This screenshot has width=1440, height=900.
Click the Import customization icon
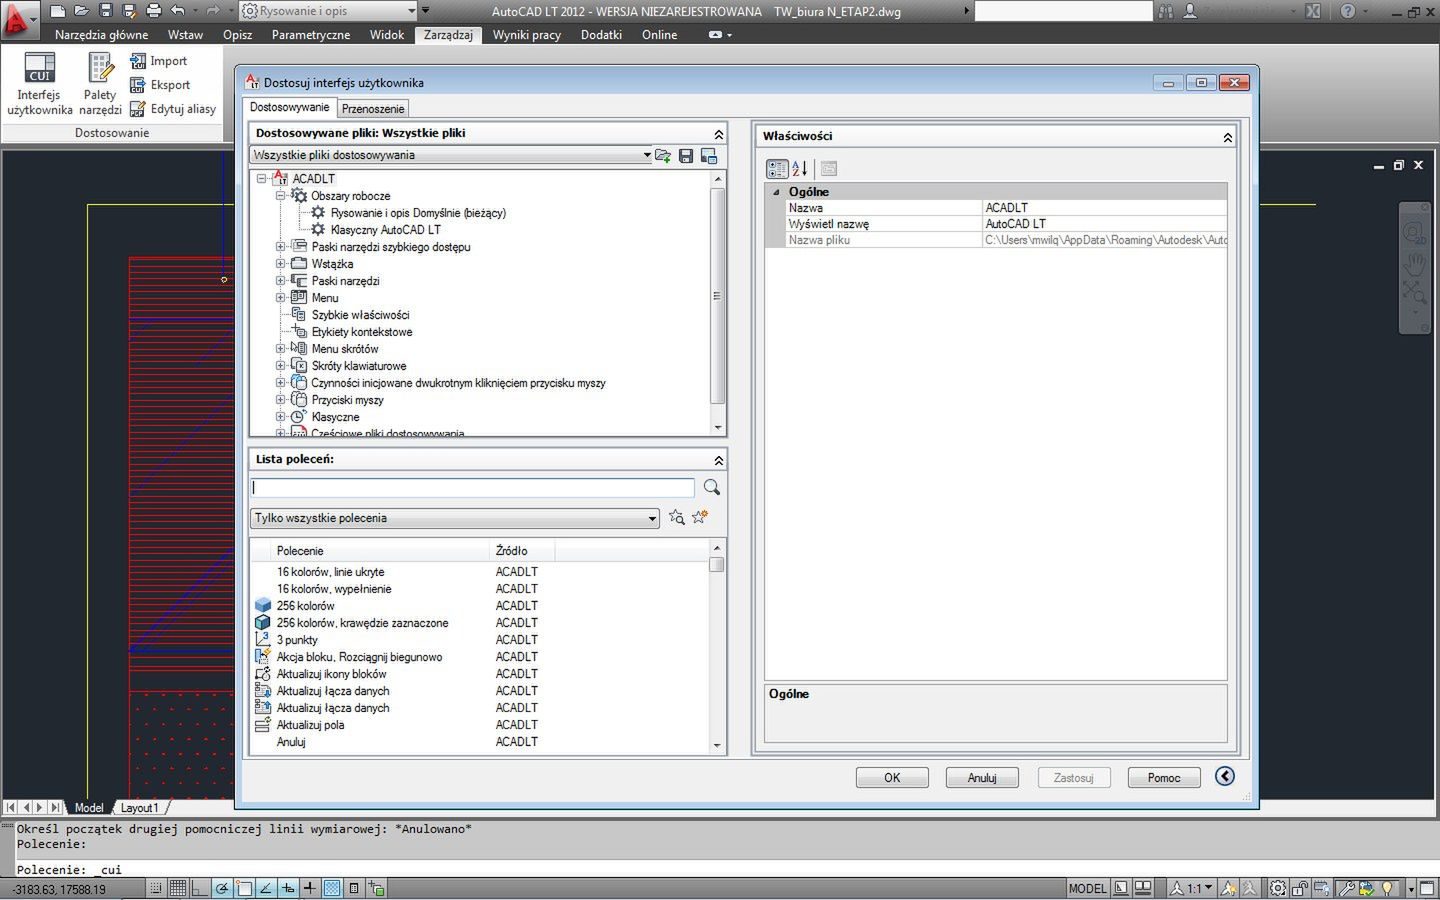click(x=159, y=61)
